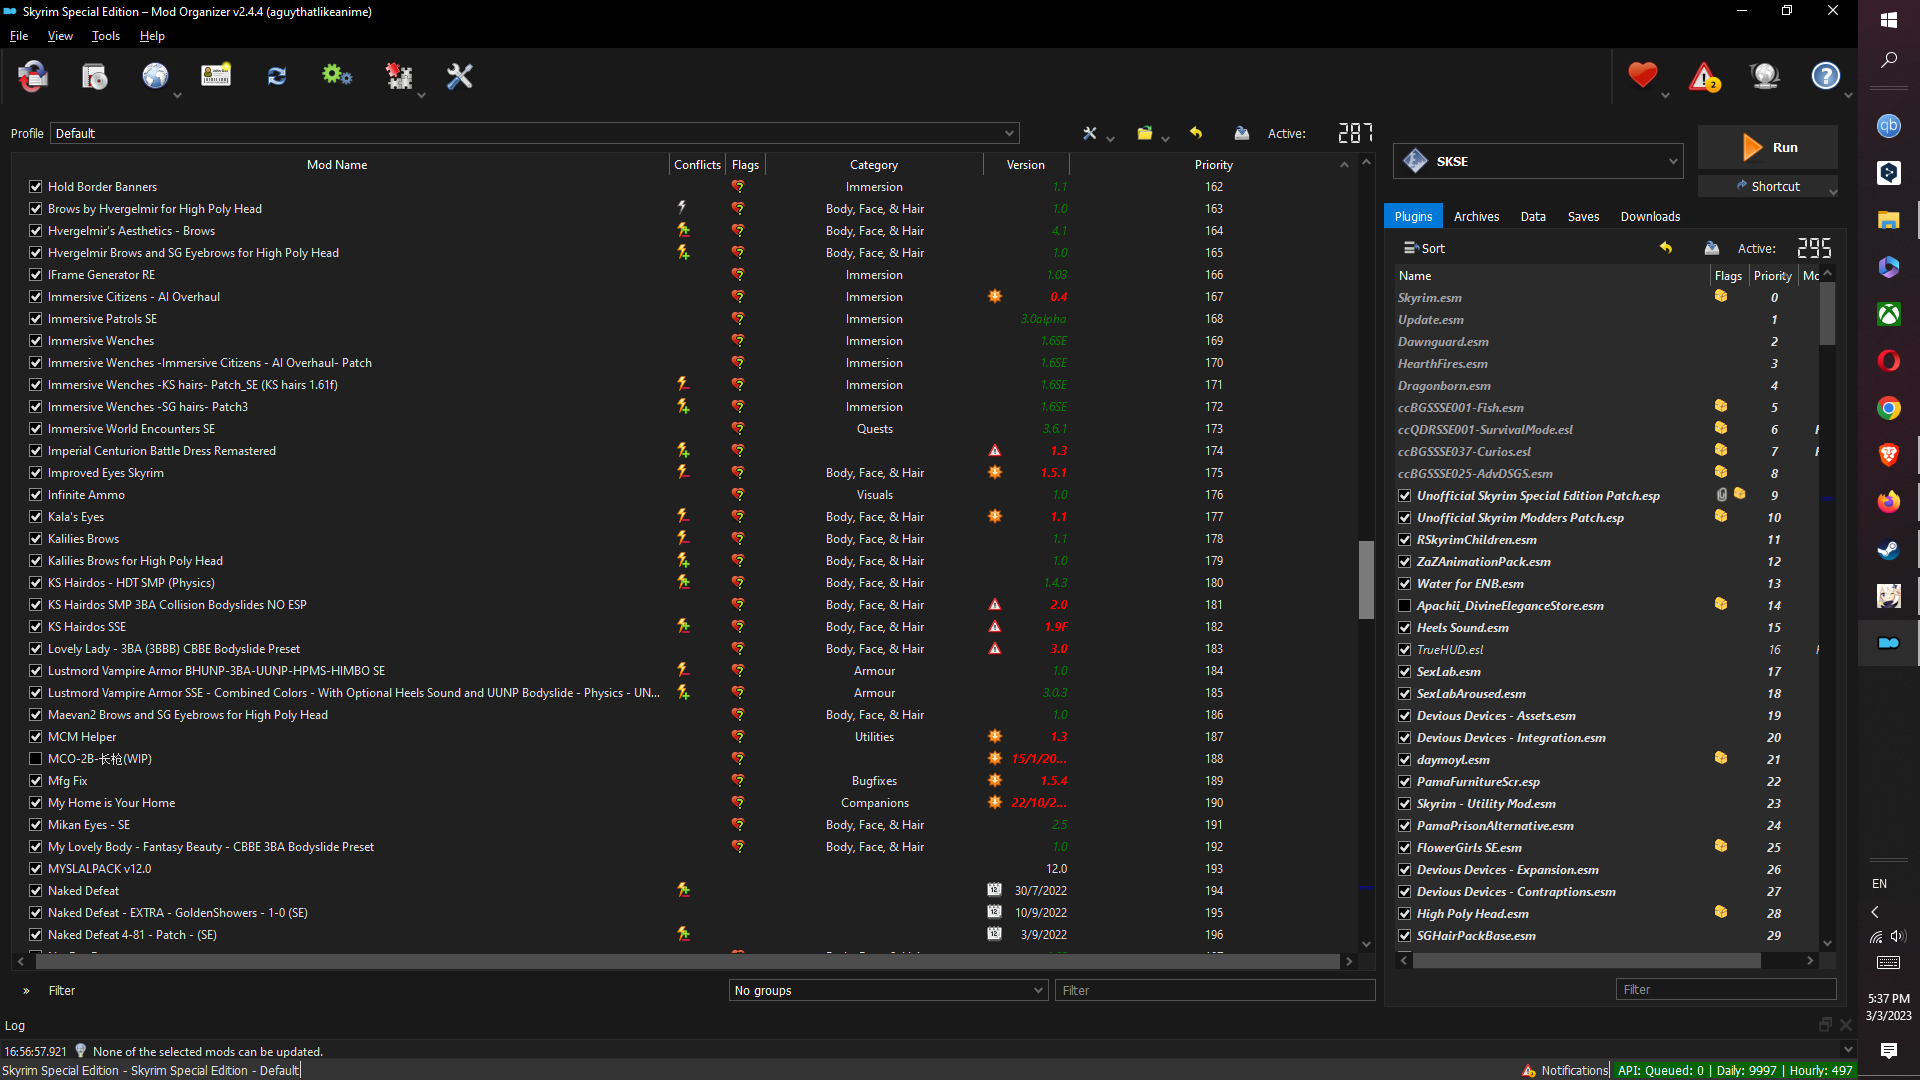Click the mod list vertical scrollbar thumb
This screenshot has width=1920, height=1080.
(1366, 580)
